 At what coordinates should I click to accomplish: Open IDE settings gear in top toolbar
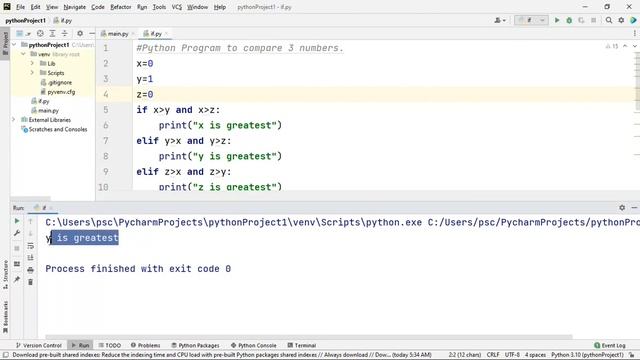621,20
